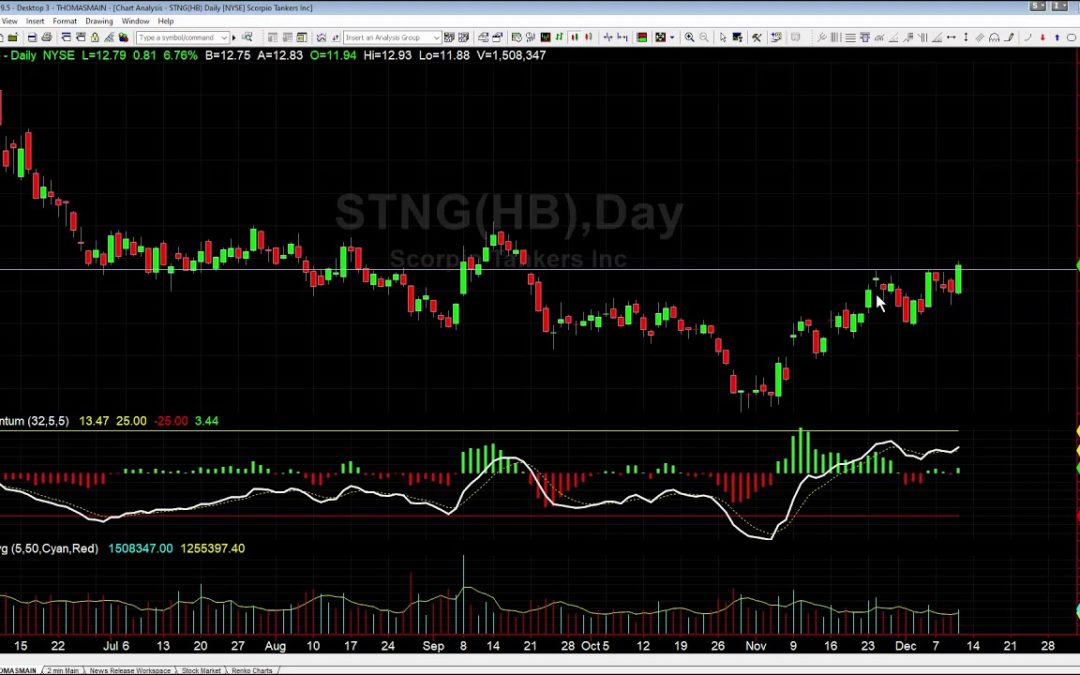Select the blue up arrow drawing tool

pos(1057,38)
